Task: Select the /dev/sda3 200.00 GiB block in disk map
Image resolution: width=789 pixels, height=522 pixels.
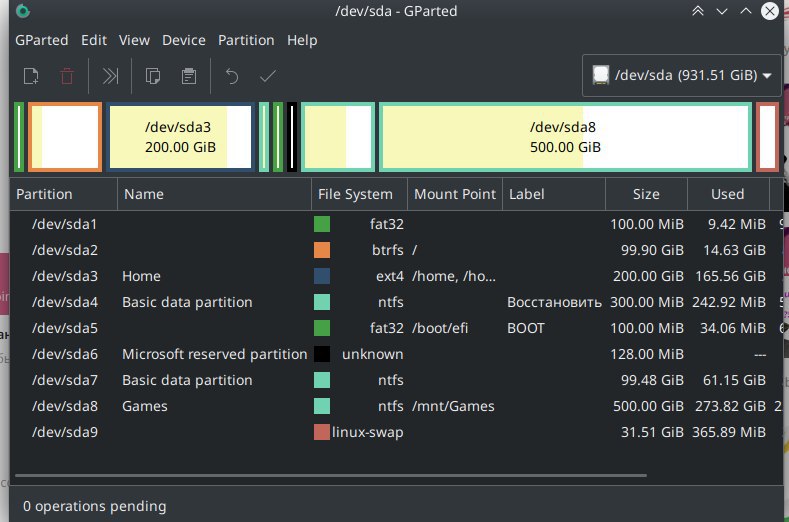Action: coord(180,137)
